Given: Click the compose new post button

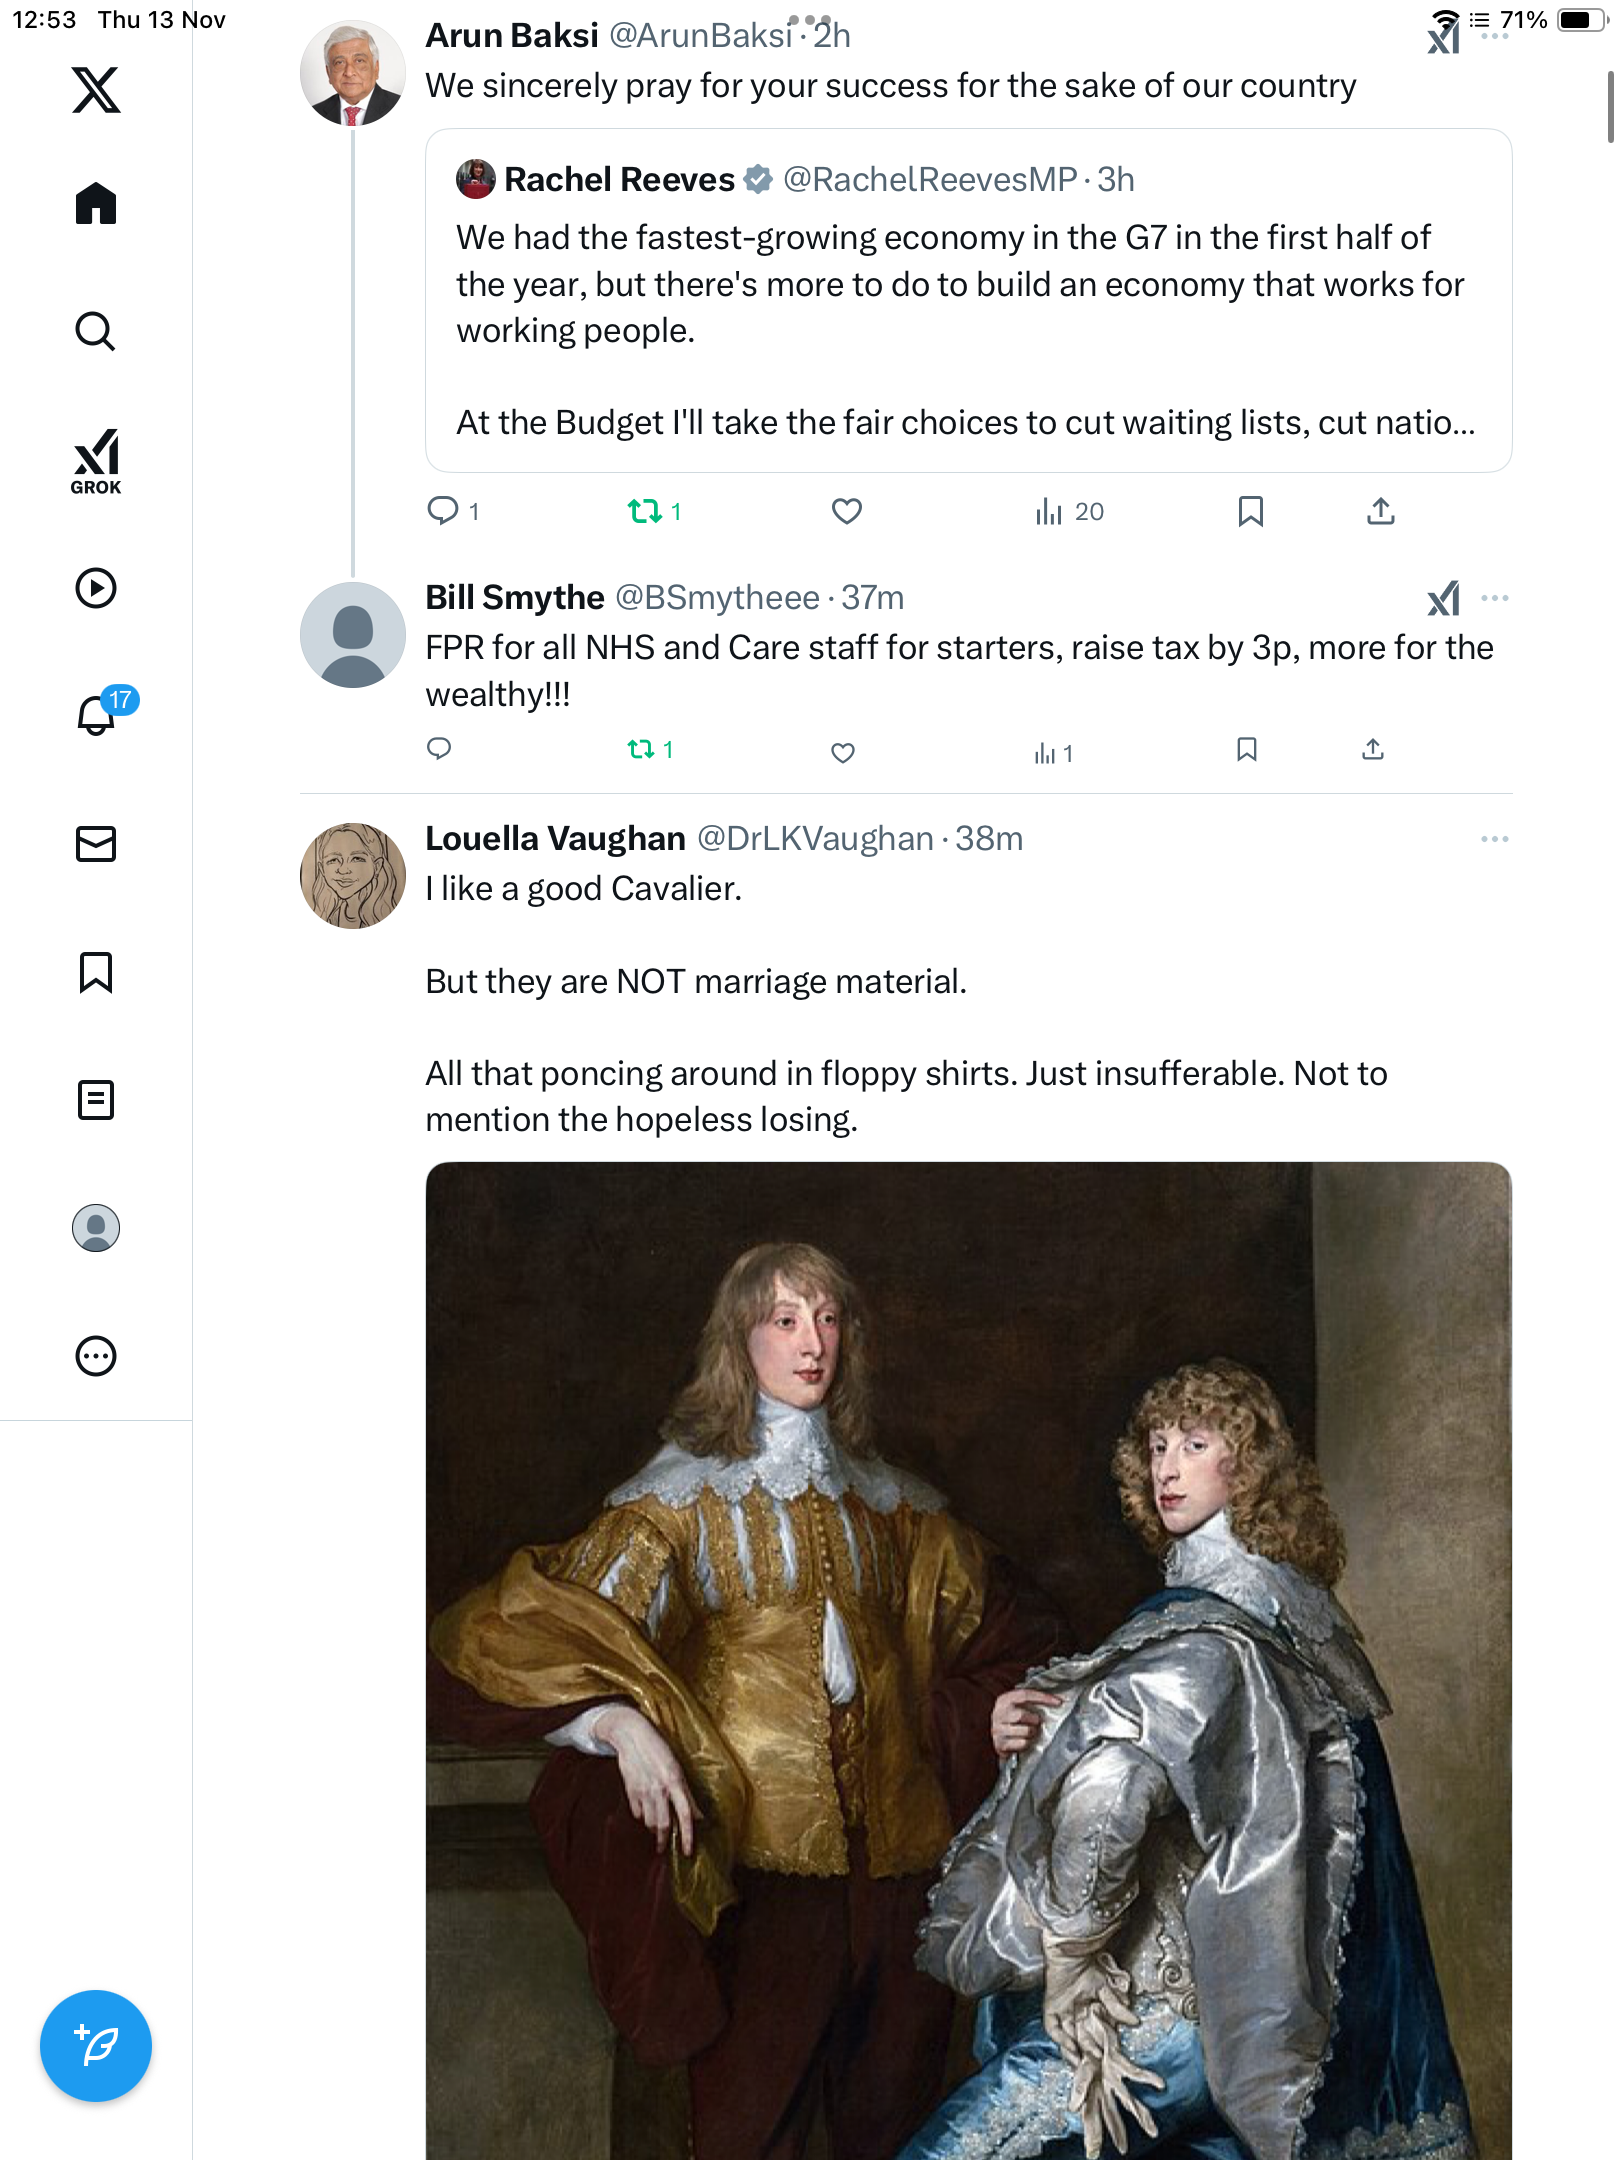Looking at the screenshot, I should pos(96,2046).
